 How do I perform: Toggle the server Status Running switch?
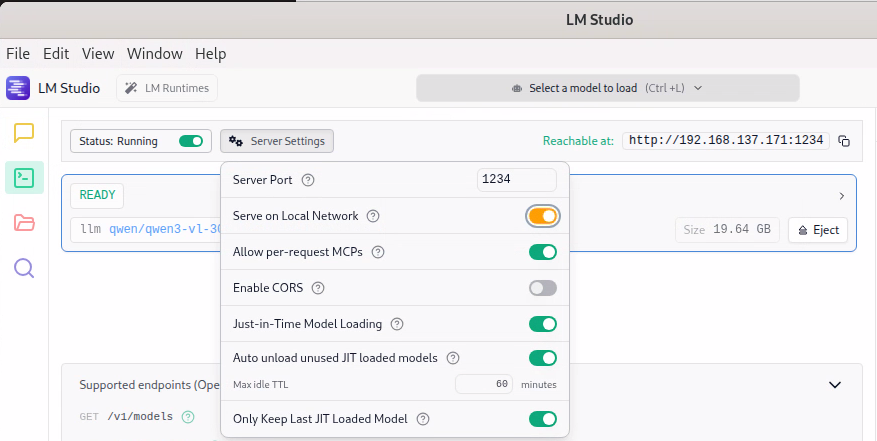(x=191, y=141)
